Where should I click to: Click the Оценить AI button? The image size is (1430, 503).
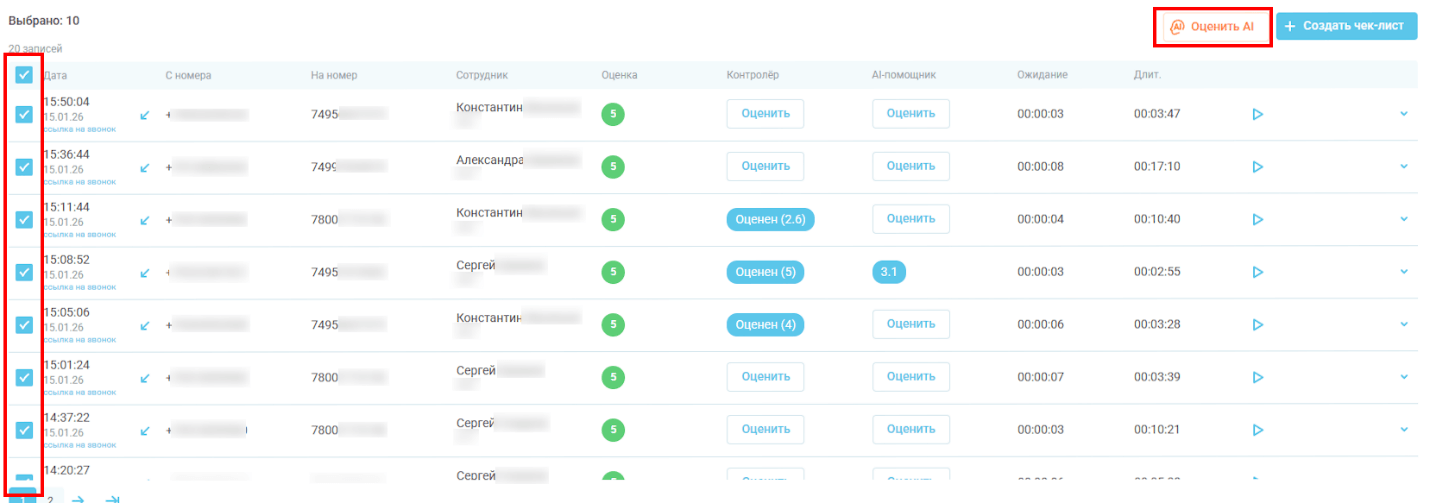[1212, 27]
